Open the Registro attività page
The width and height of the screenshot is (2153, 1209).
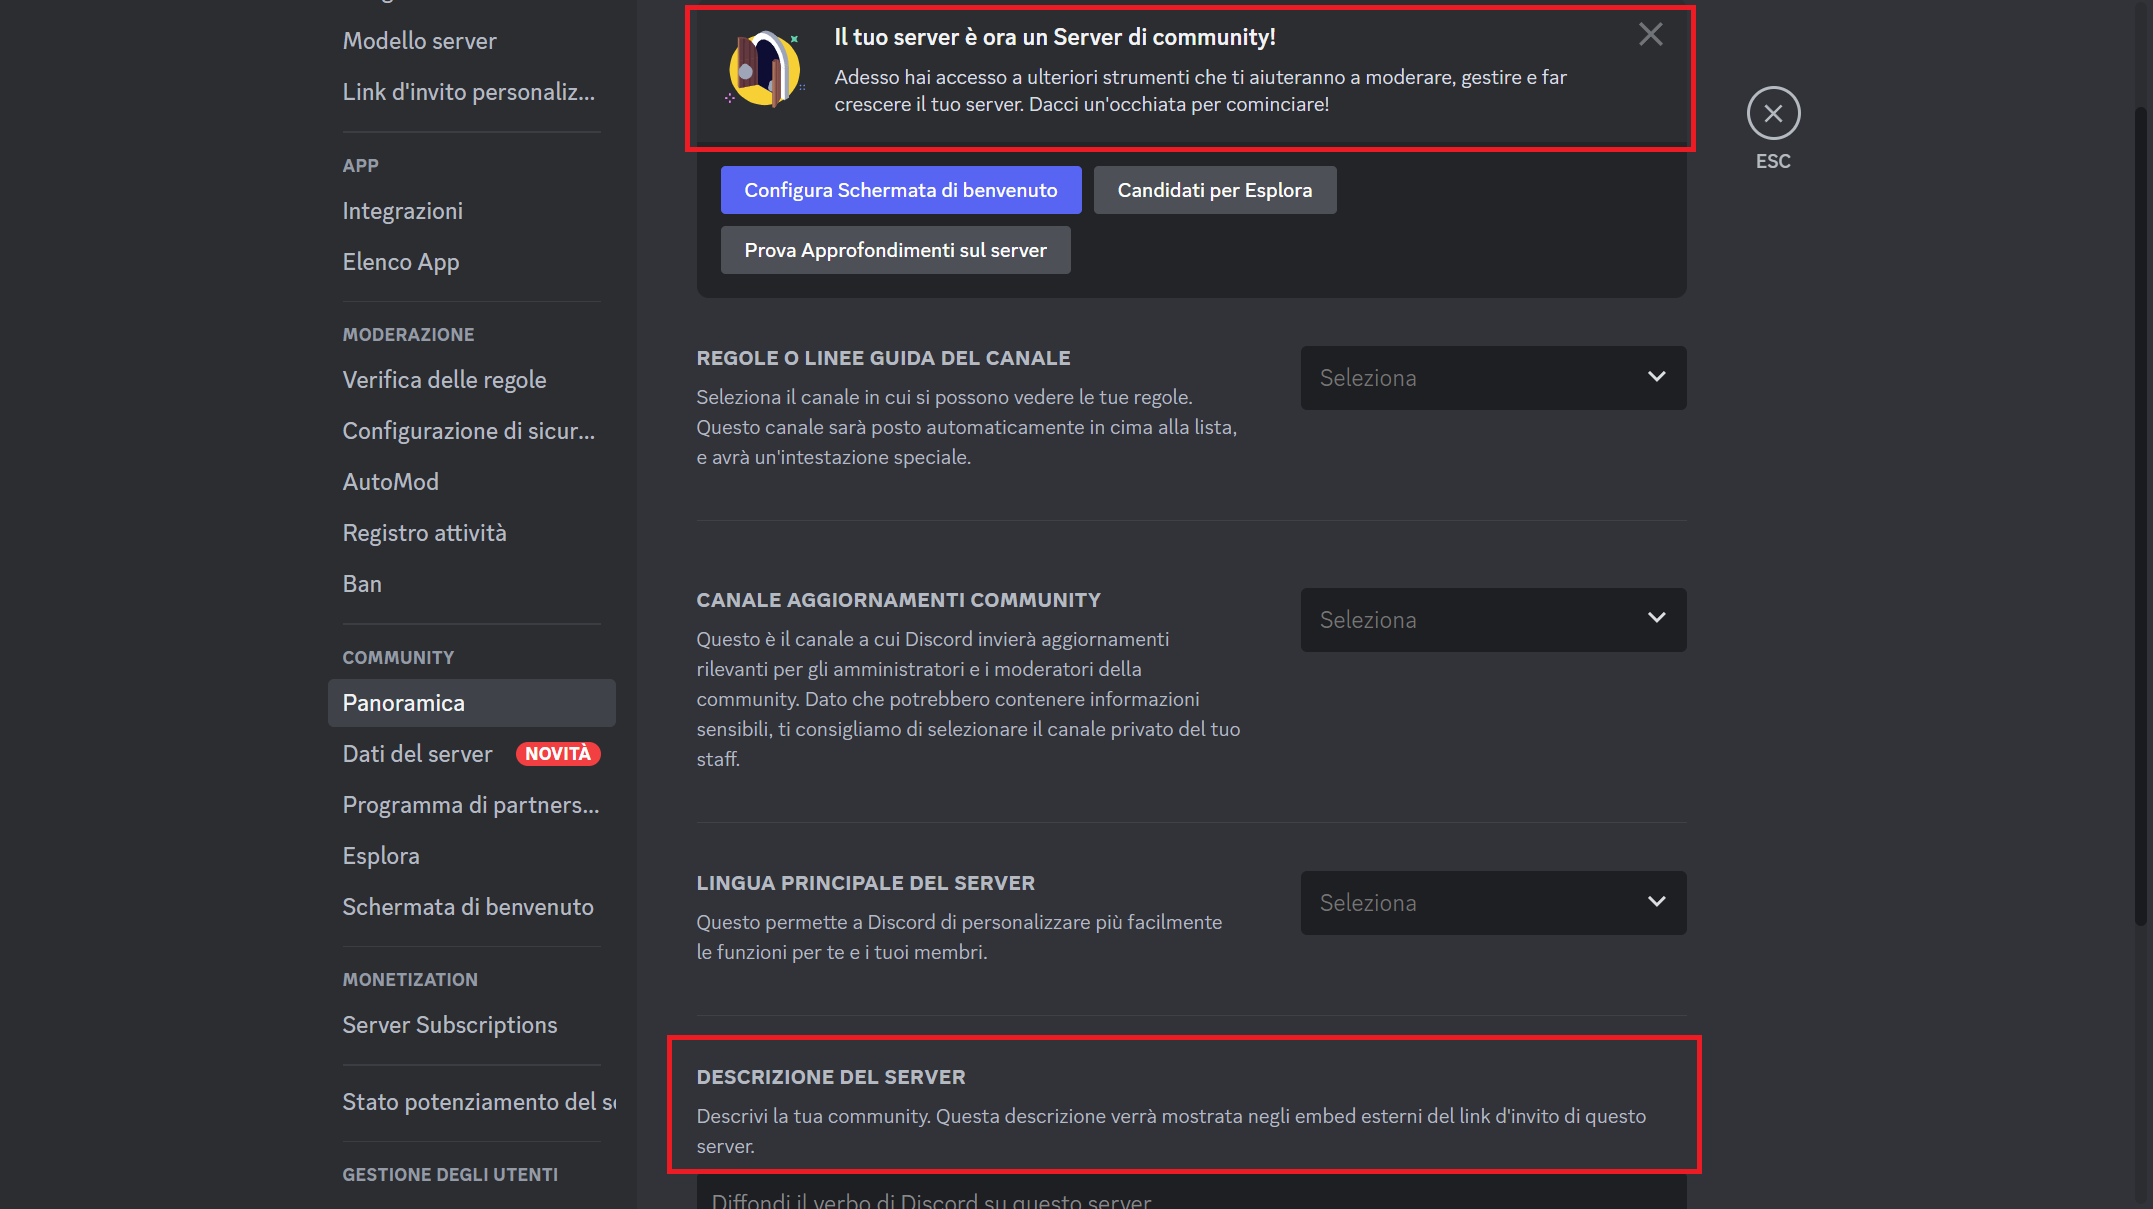tap(424, 532)
